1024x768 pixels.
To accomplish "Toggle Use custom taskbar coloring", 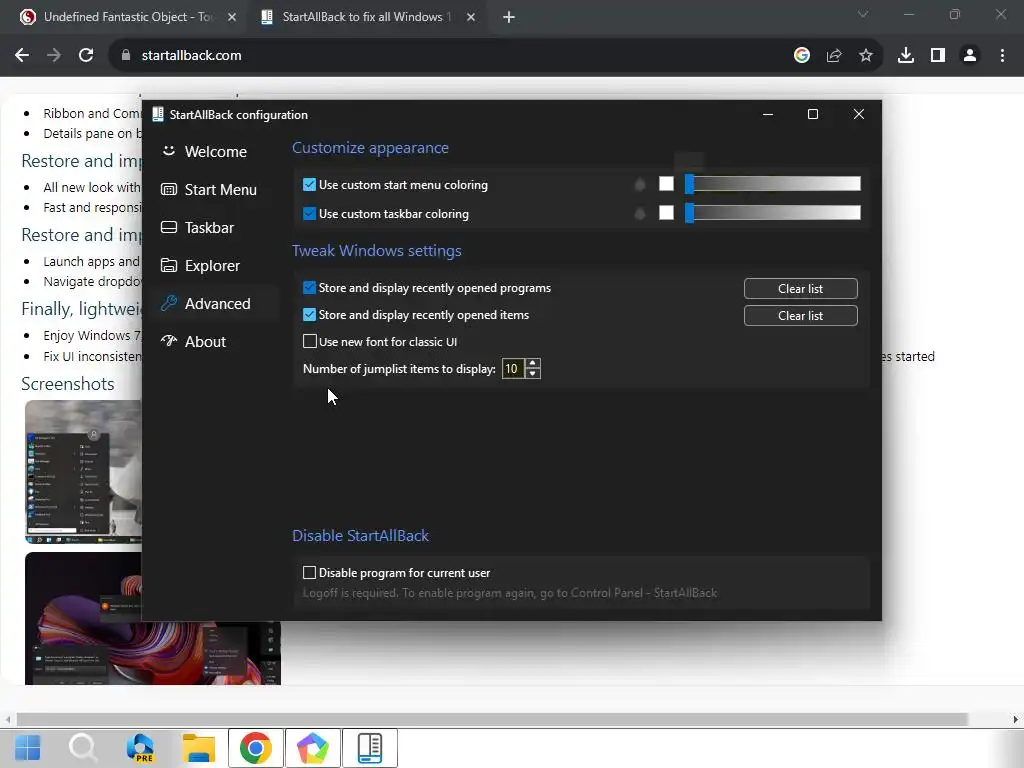I will 310,214.
